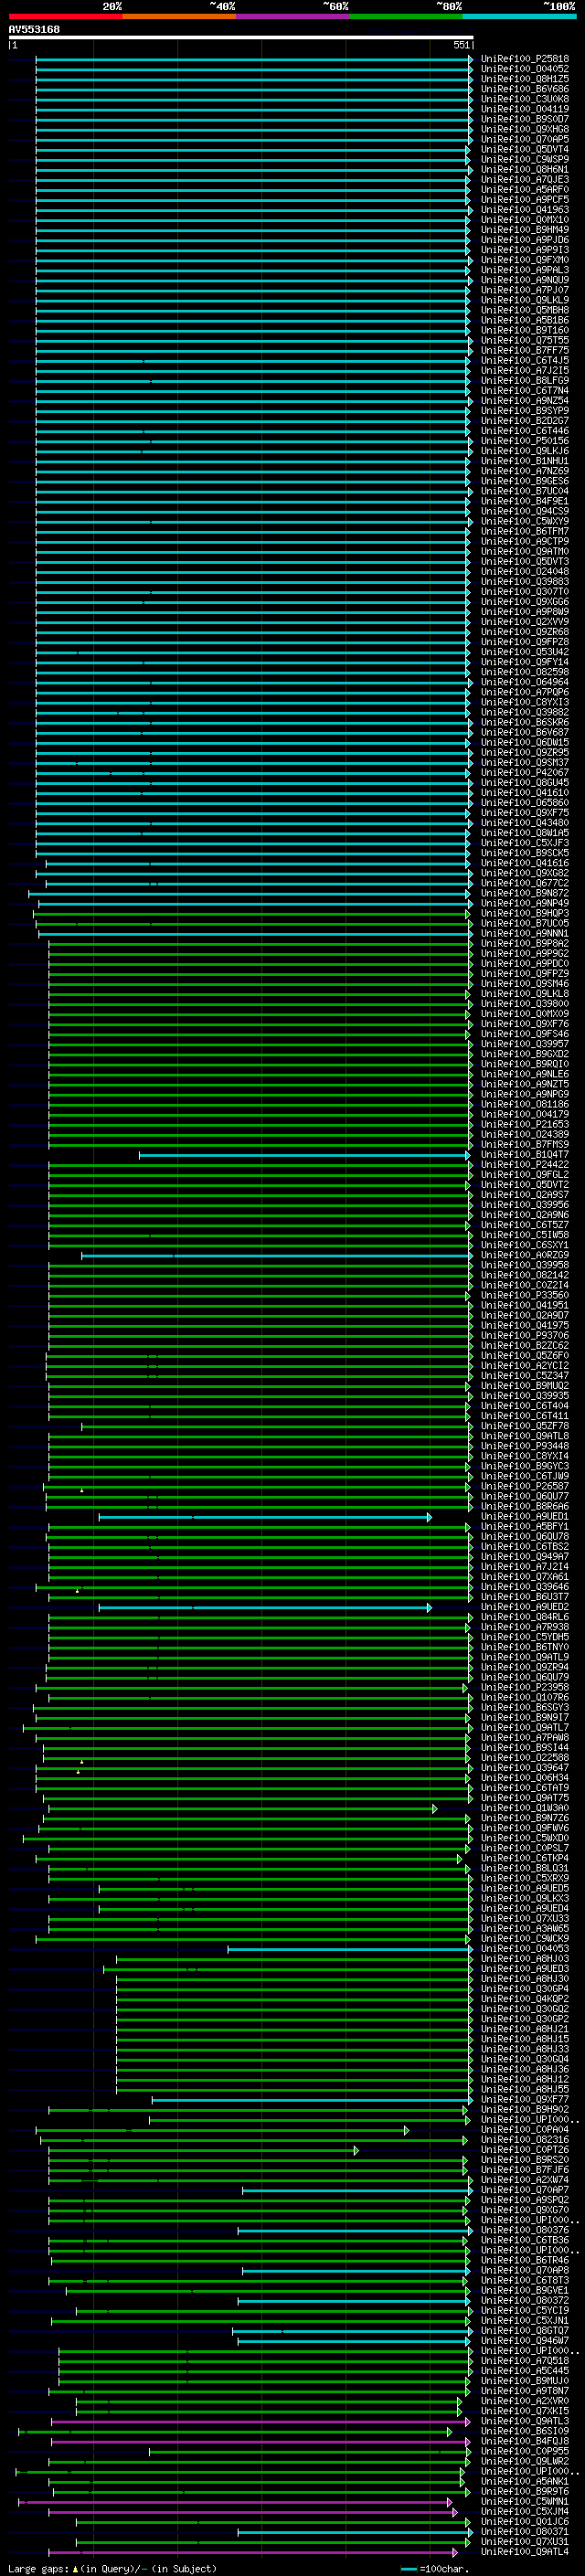Click the green ~80% identity legend segment
The width and height of the screenshot is (585, 2576).
(x=406, y=16)
